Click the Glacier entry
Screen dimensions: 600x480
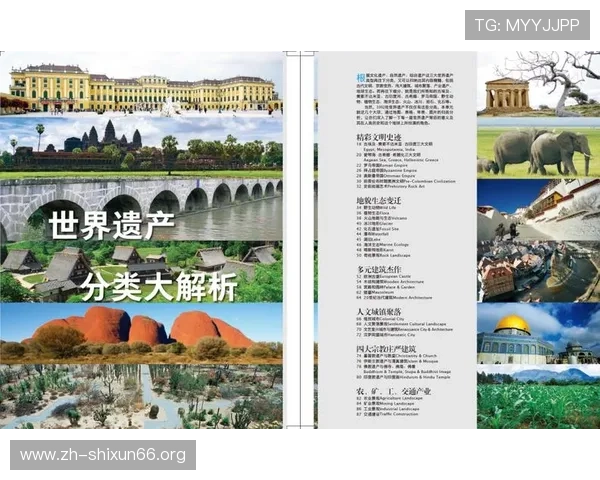point(375,224)
